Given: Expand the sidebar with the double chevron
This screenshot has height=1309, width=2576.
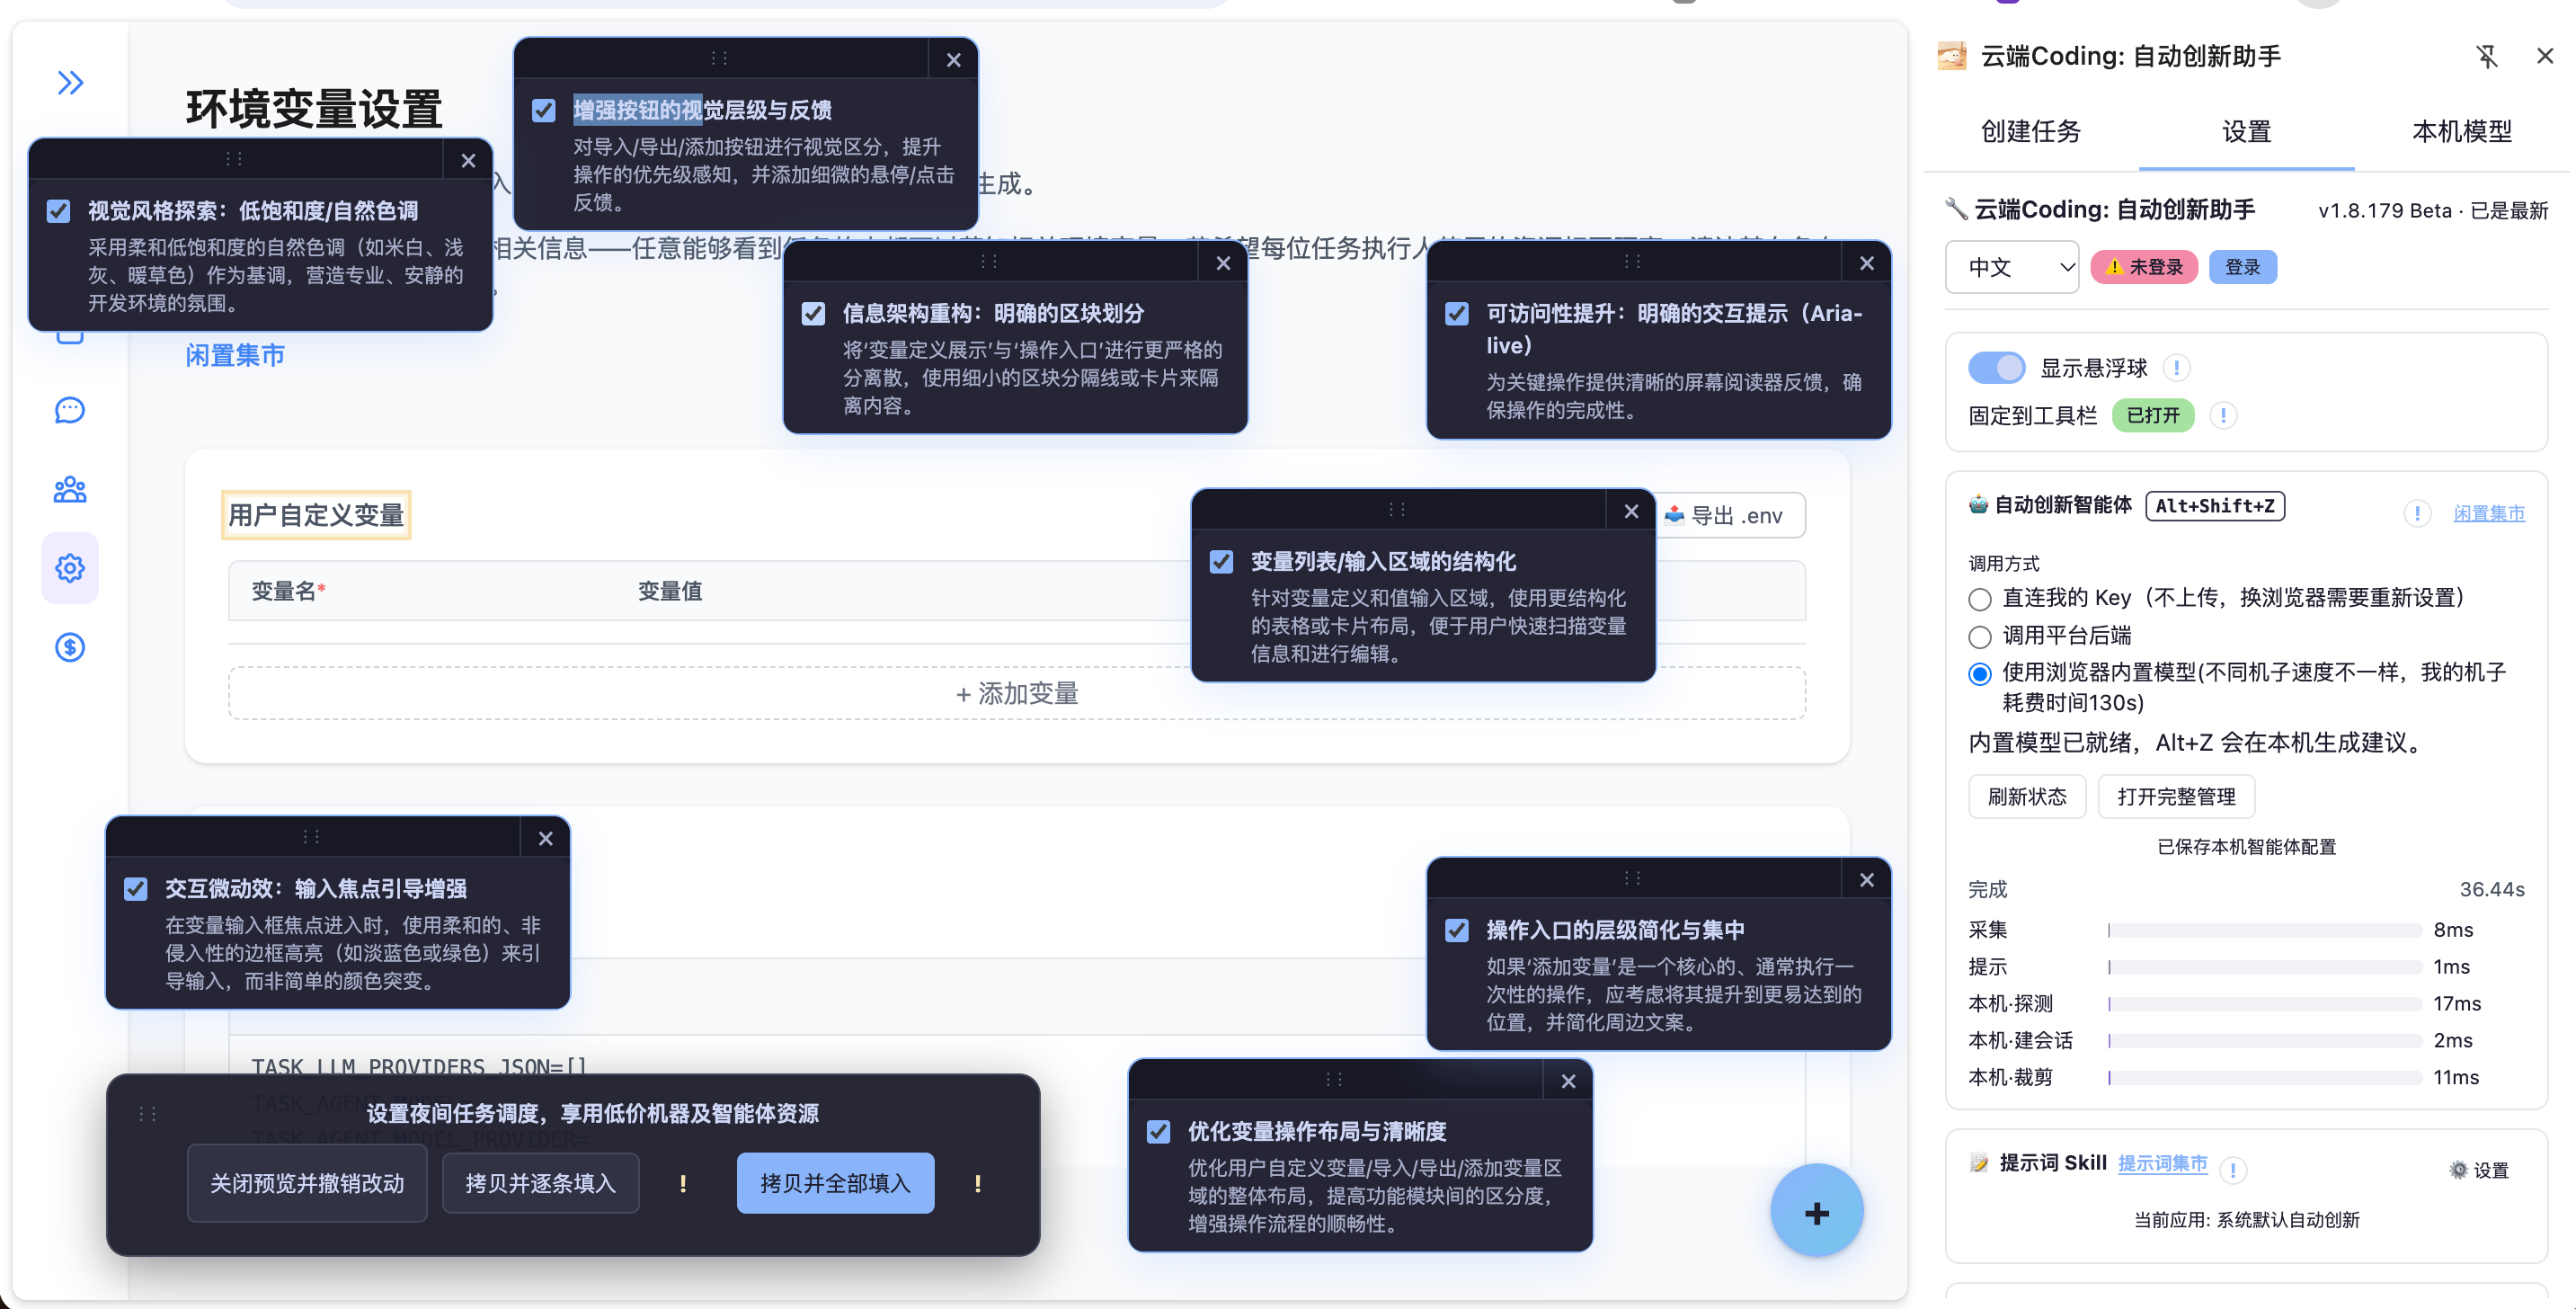Looking at the screenshot, I should click(x=70, y=83).
